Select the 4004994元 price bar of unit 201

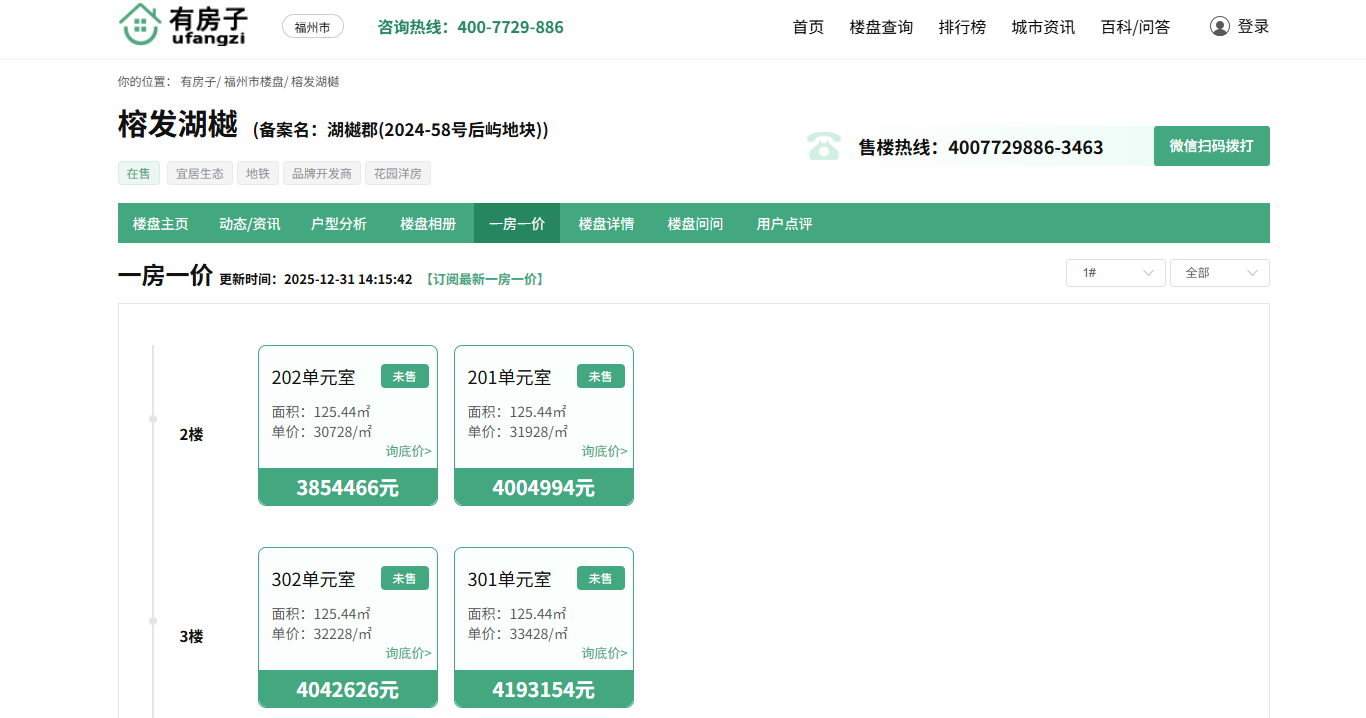point(543,488)
